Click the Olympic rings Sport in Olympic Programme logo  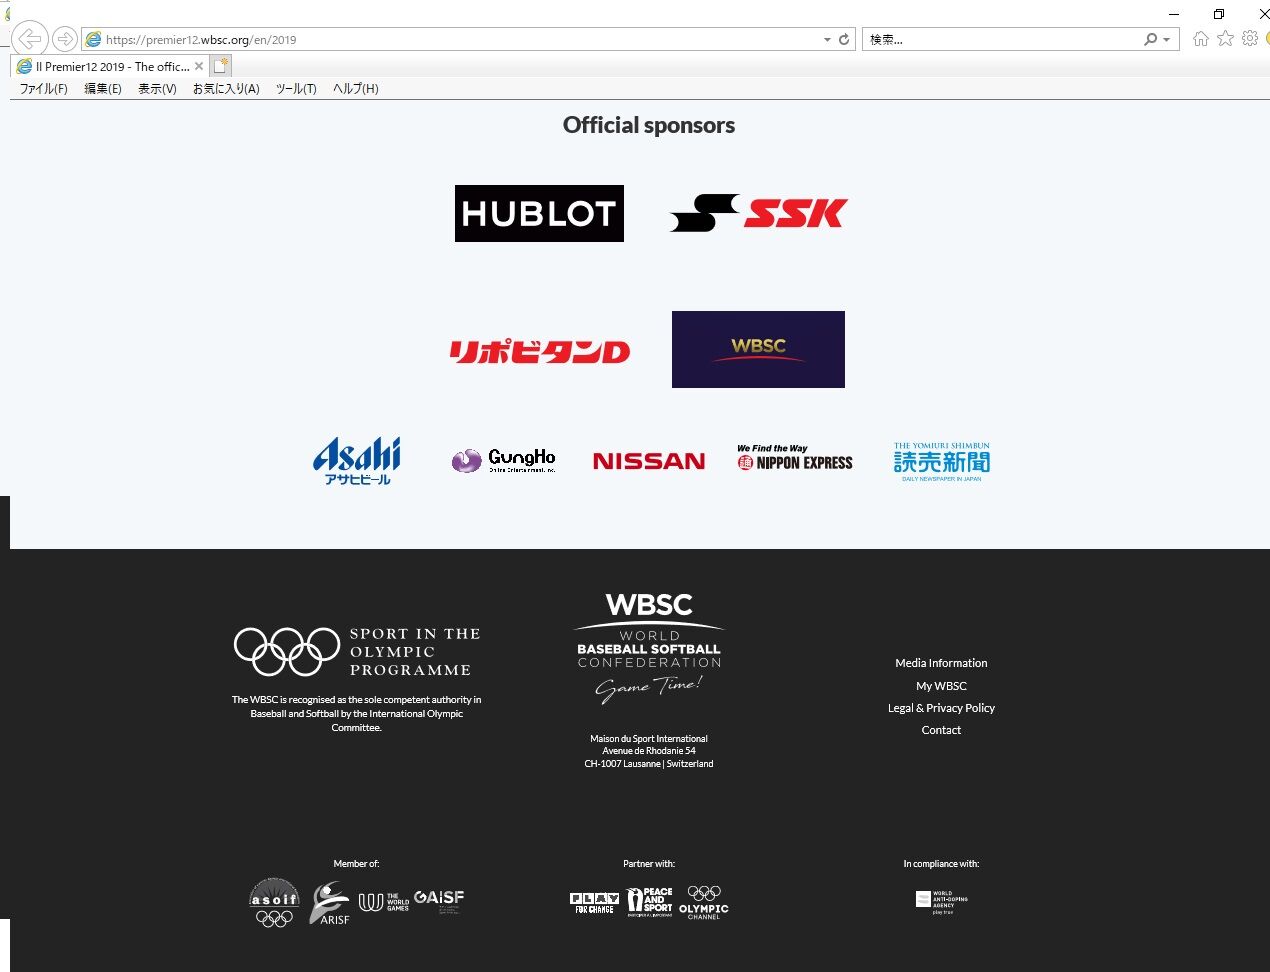click(357, 652)
